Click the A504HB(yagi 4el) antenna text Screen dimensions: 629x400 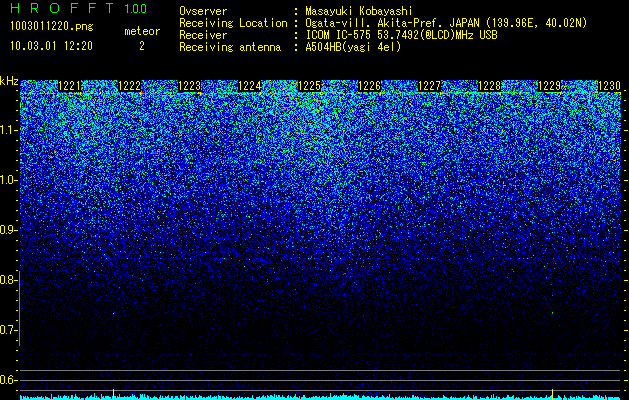[x=353, y=47]
